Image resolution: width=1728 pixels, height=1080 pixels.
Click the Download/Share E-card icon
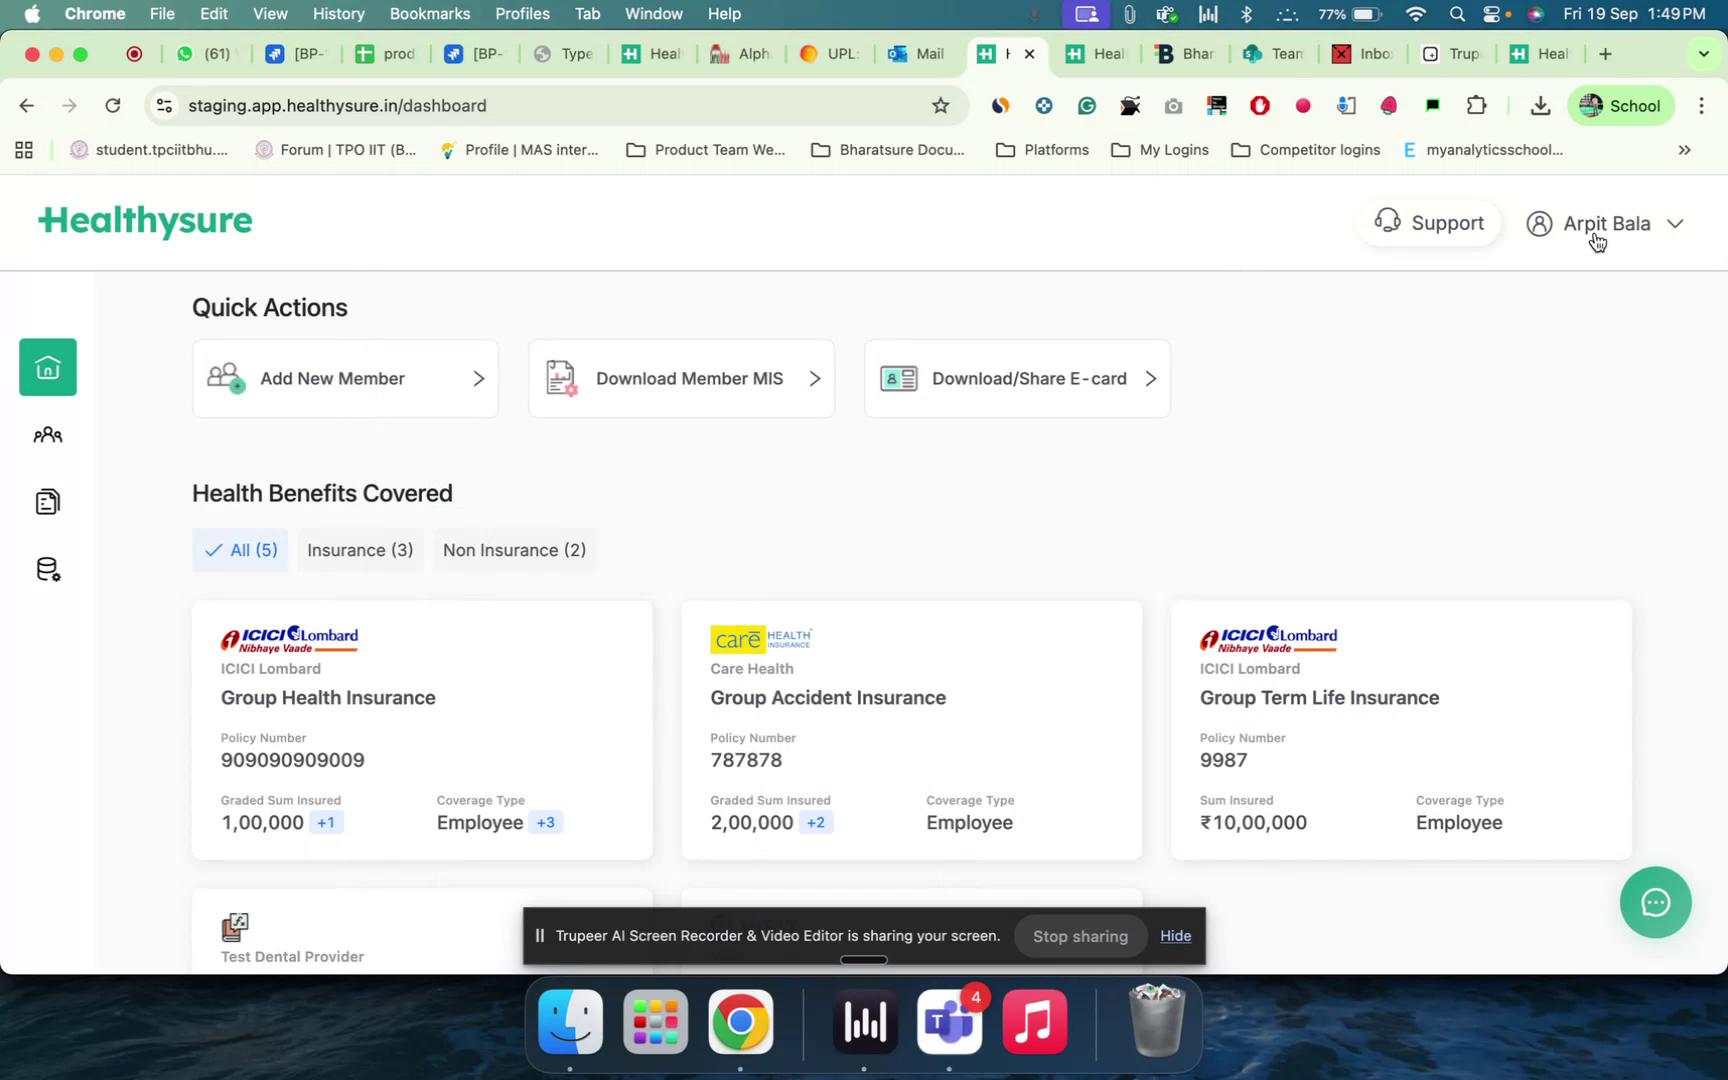[897, 378]
